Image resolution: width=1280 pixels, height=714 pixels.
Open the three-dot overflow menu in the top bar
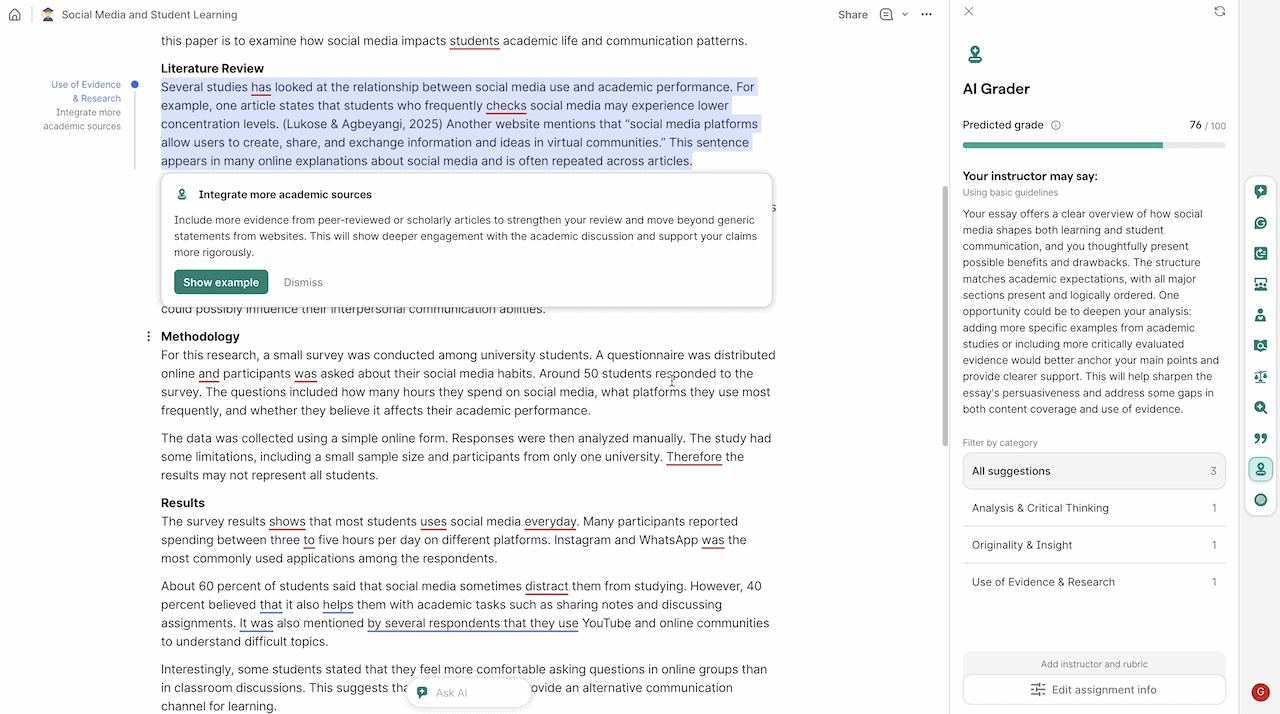coord(926,15)
